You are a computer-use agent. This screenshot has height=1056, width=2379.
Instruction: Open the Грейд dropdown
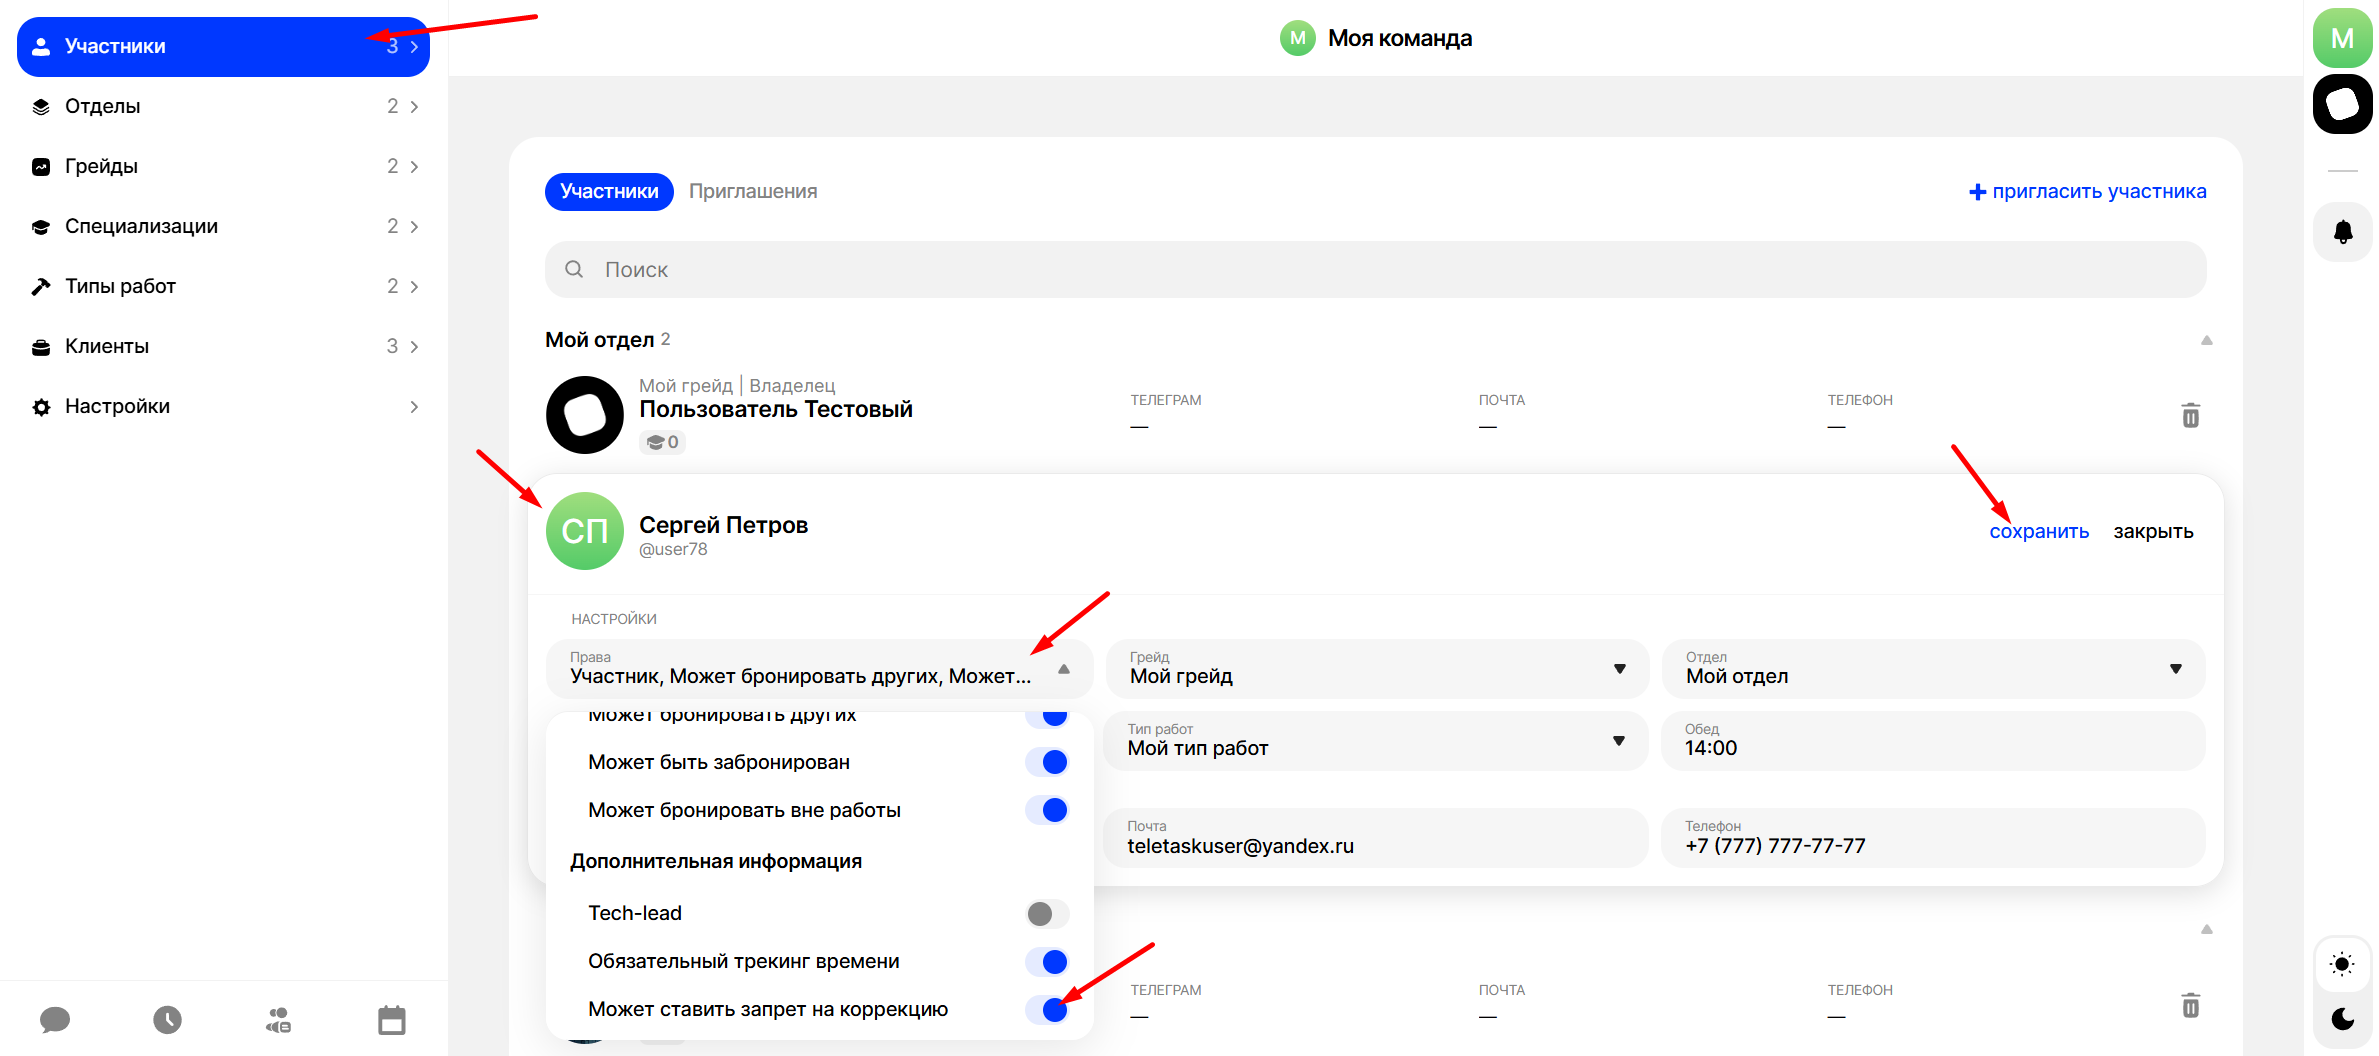point(1376,669)
